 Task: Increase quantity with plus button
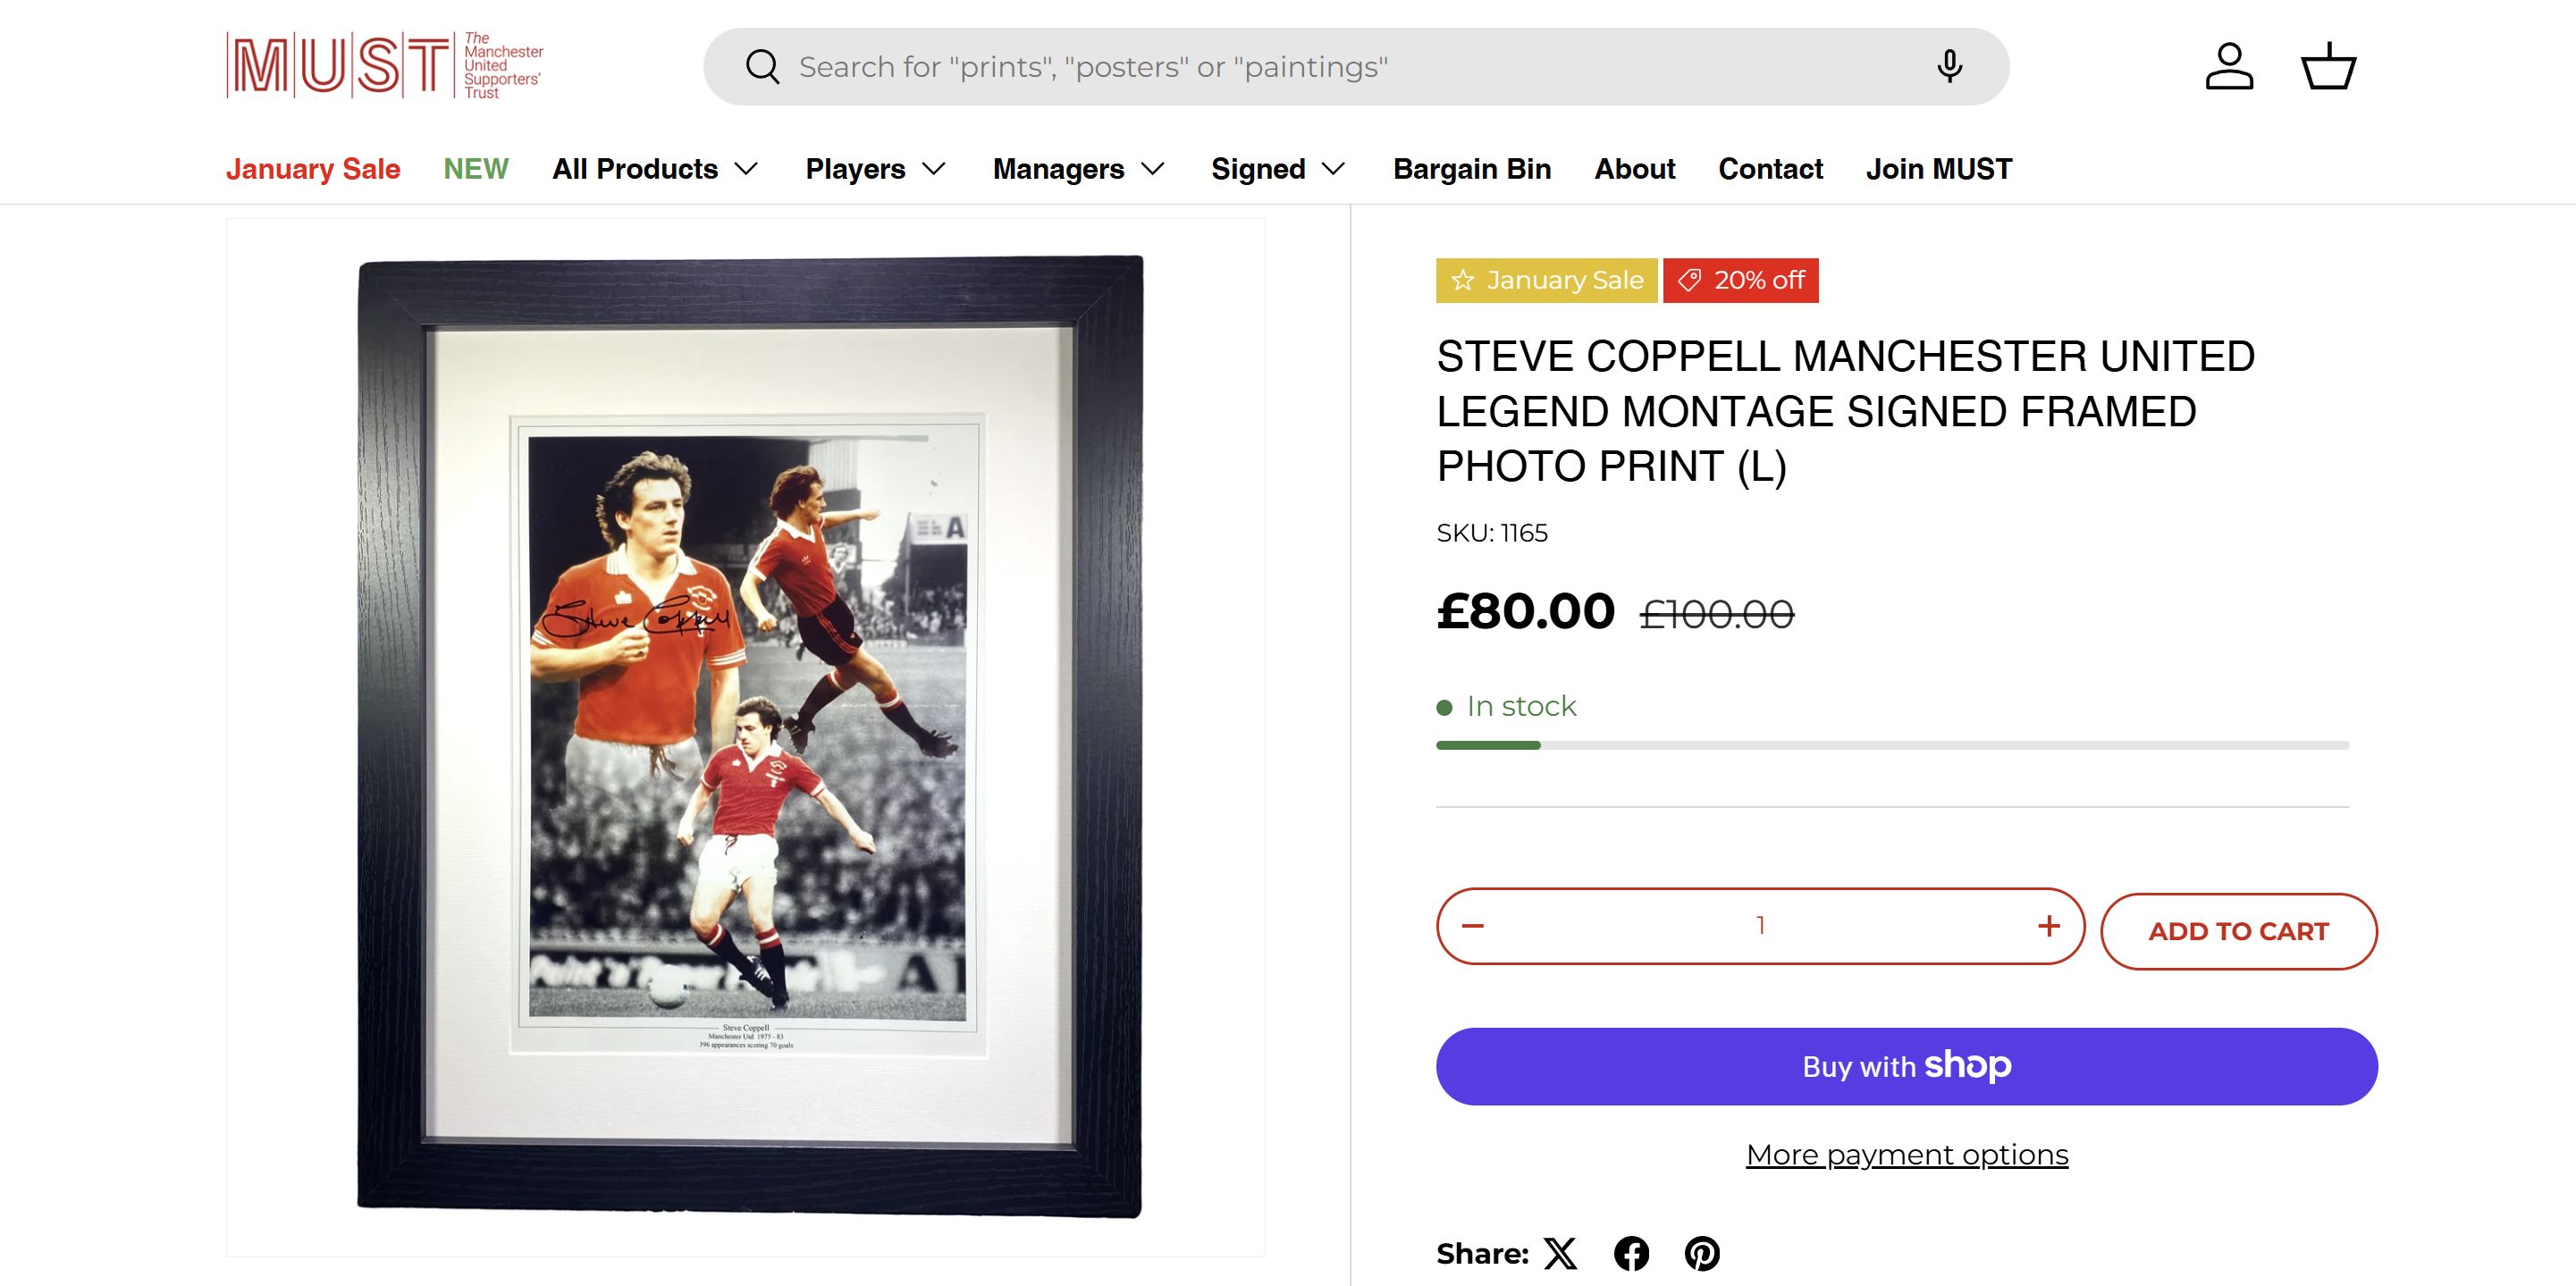[x=2049, y=926]
